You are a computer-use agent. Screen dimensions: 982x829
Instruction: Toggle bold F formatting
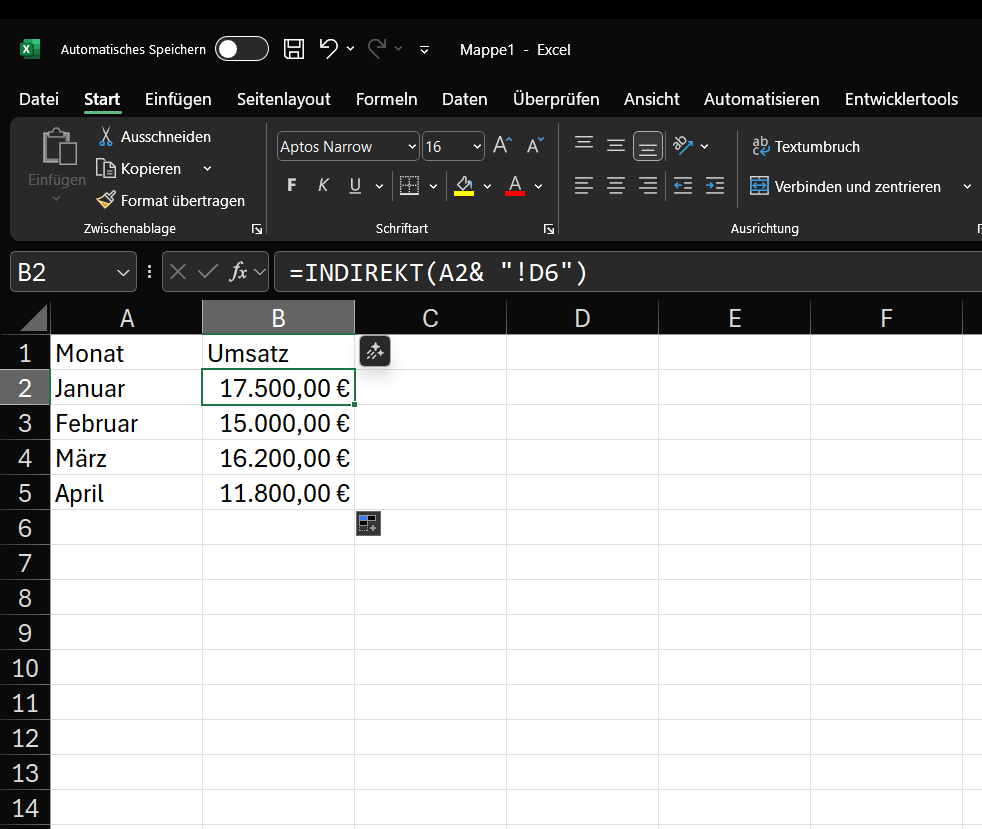coord(292,186)
